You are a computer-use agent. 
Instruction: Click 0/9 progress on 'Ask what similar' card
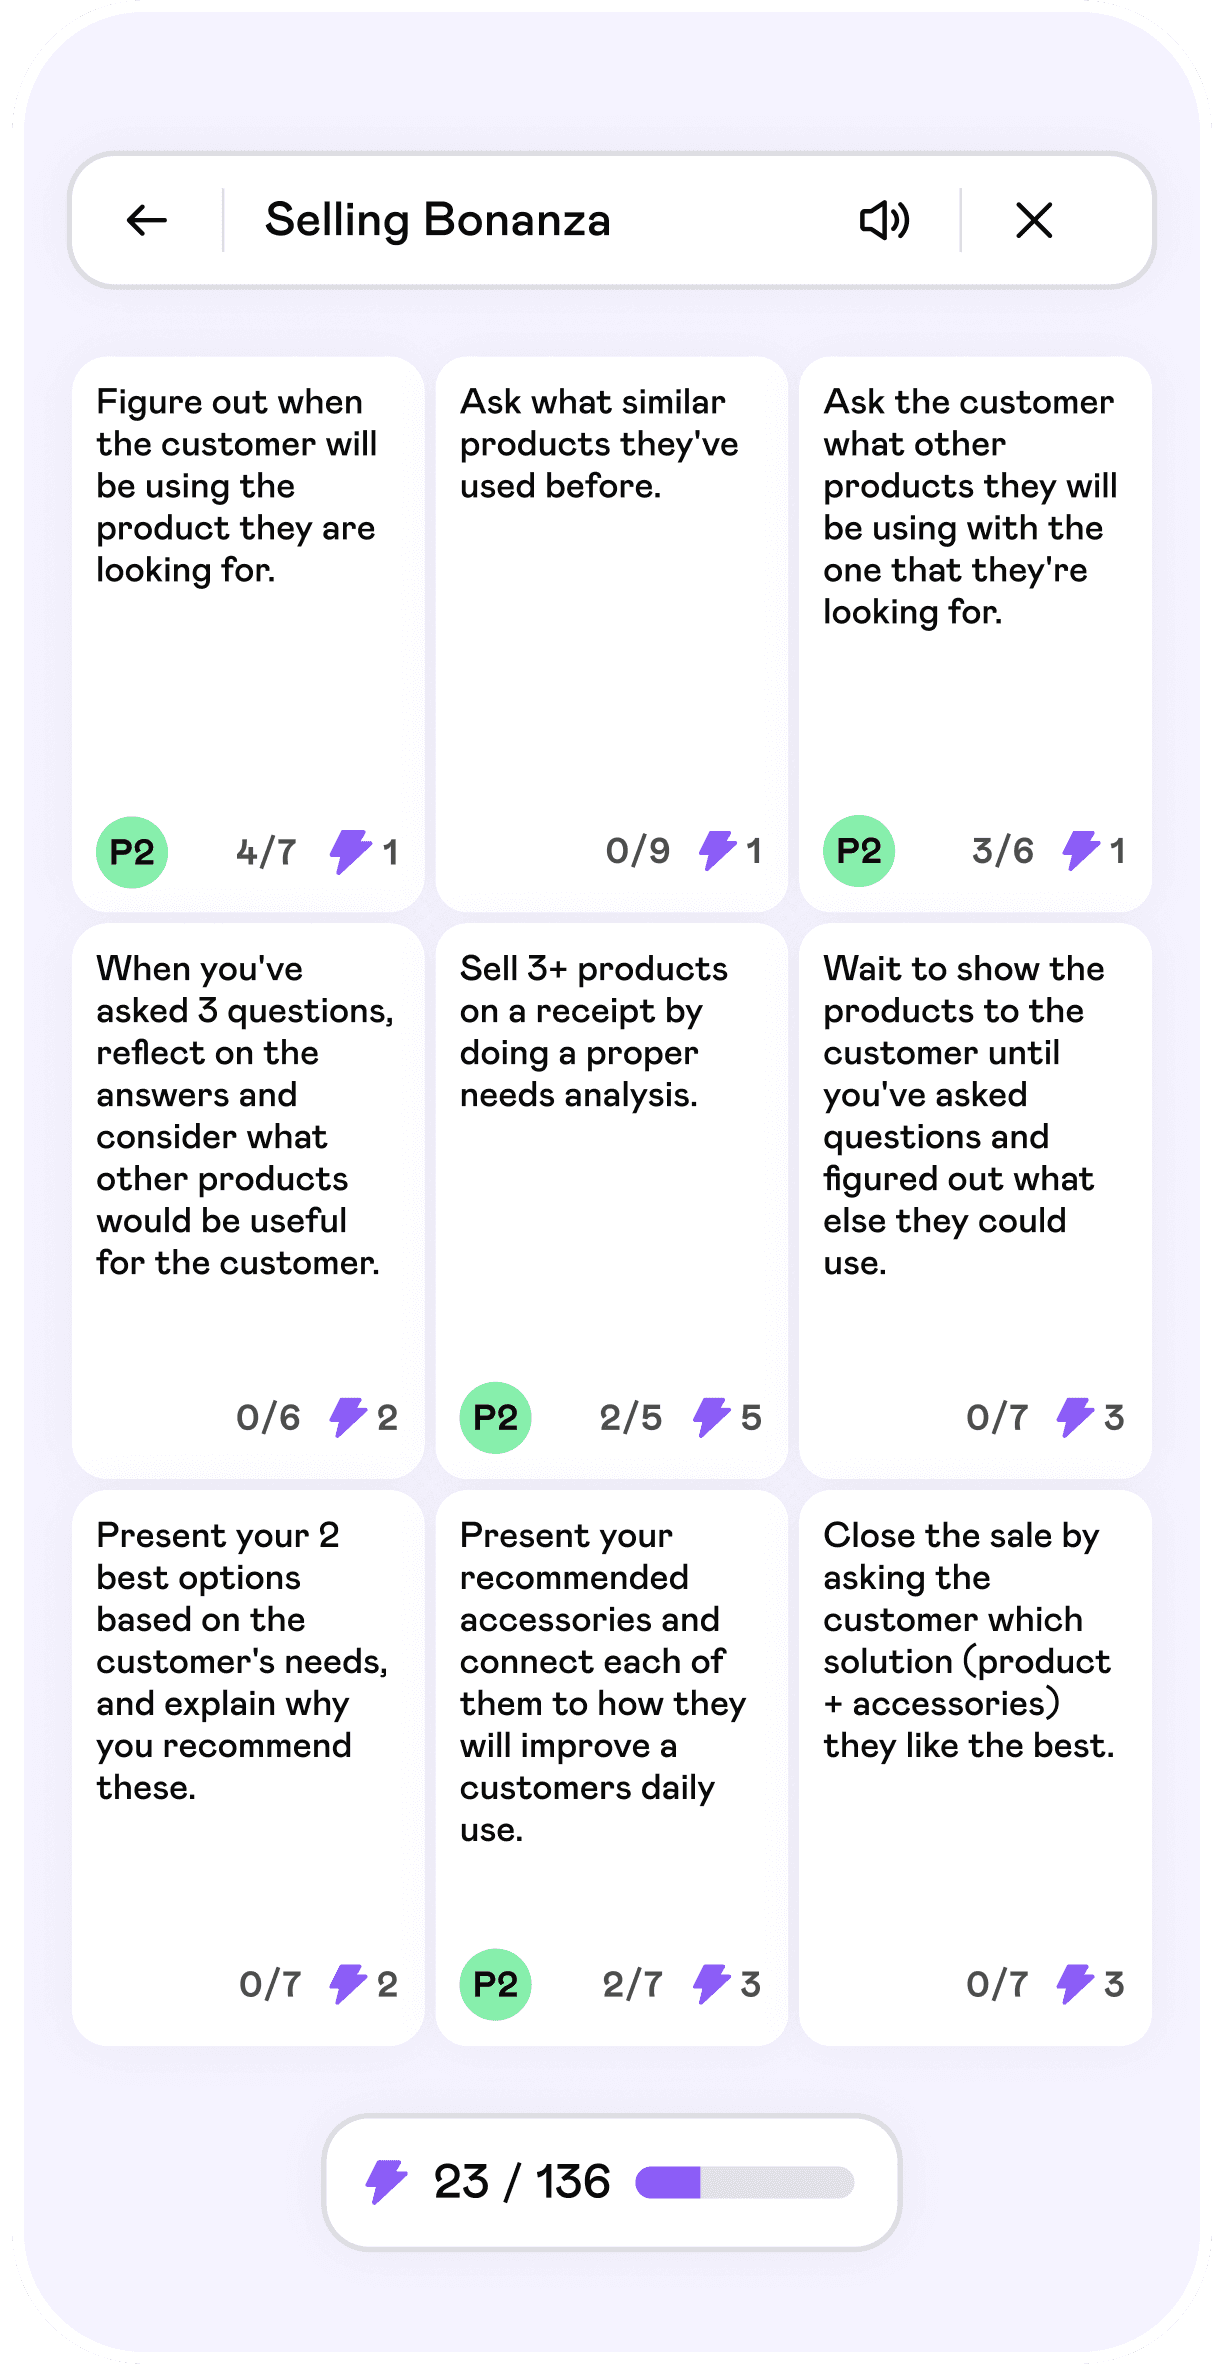pos(638,851)
